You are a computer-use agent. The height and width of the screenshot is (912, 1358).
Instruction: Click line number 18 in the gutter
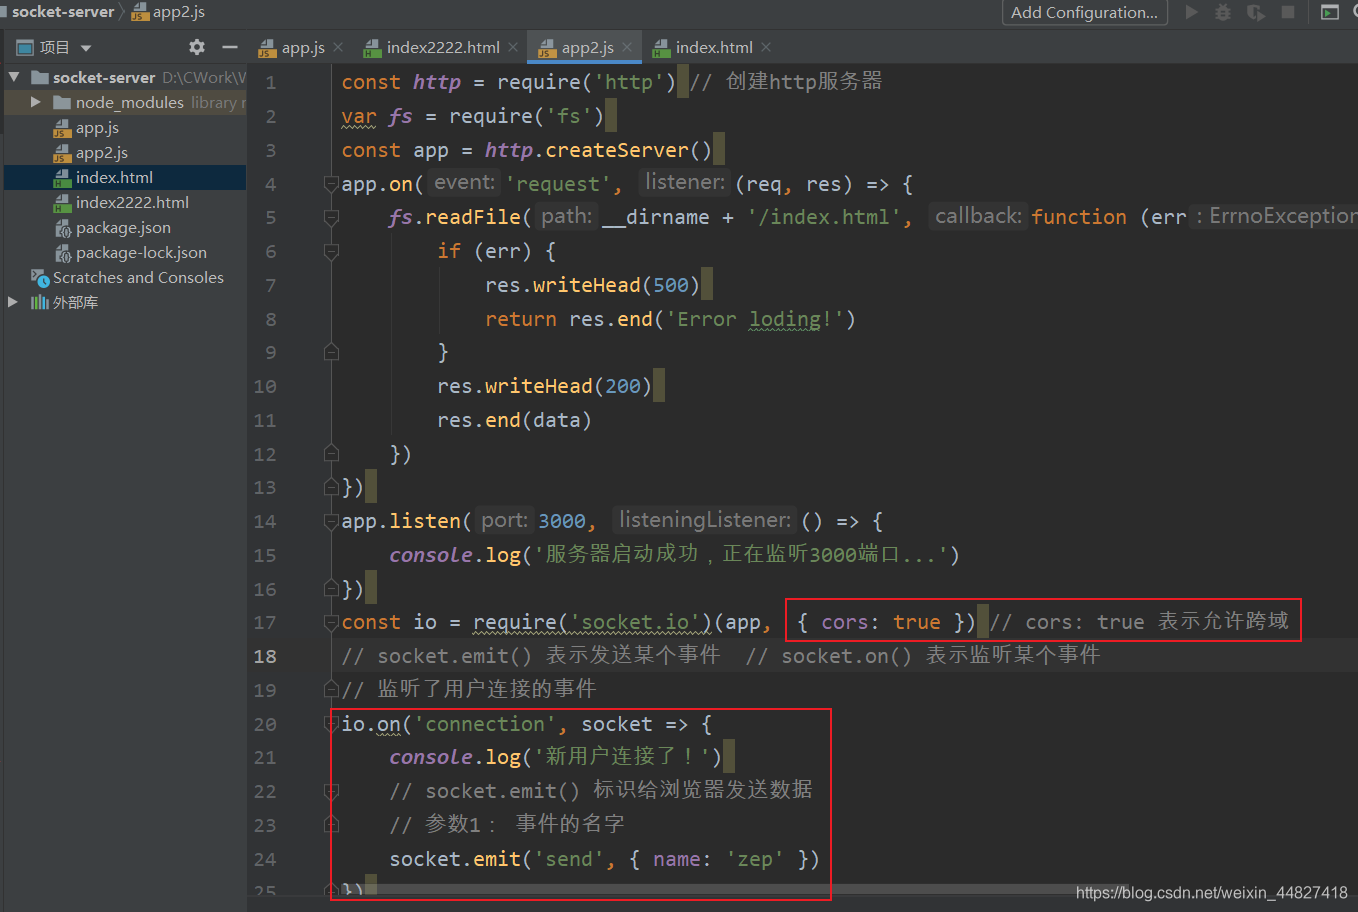tap(265, 656)
